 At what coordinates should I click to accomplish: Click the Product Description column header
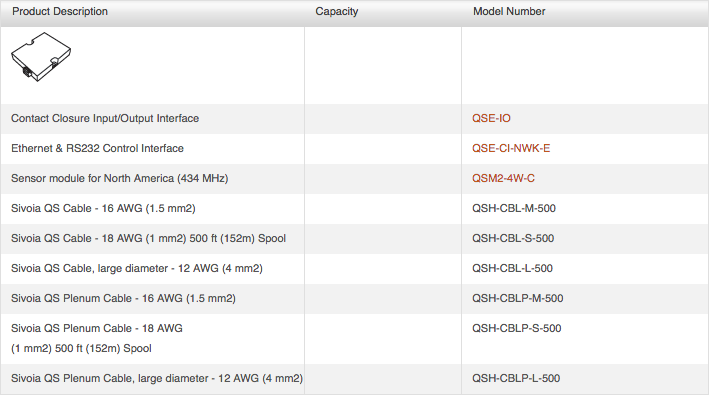60,11
